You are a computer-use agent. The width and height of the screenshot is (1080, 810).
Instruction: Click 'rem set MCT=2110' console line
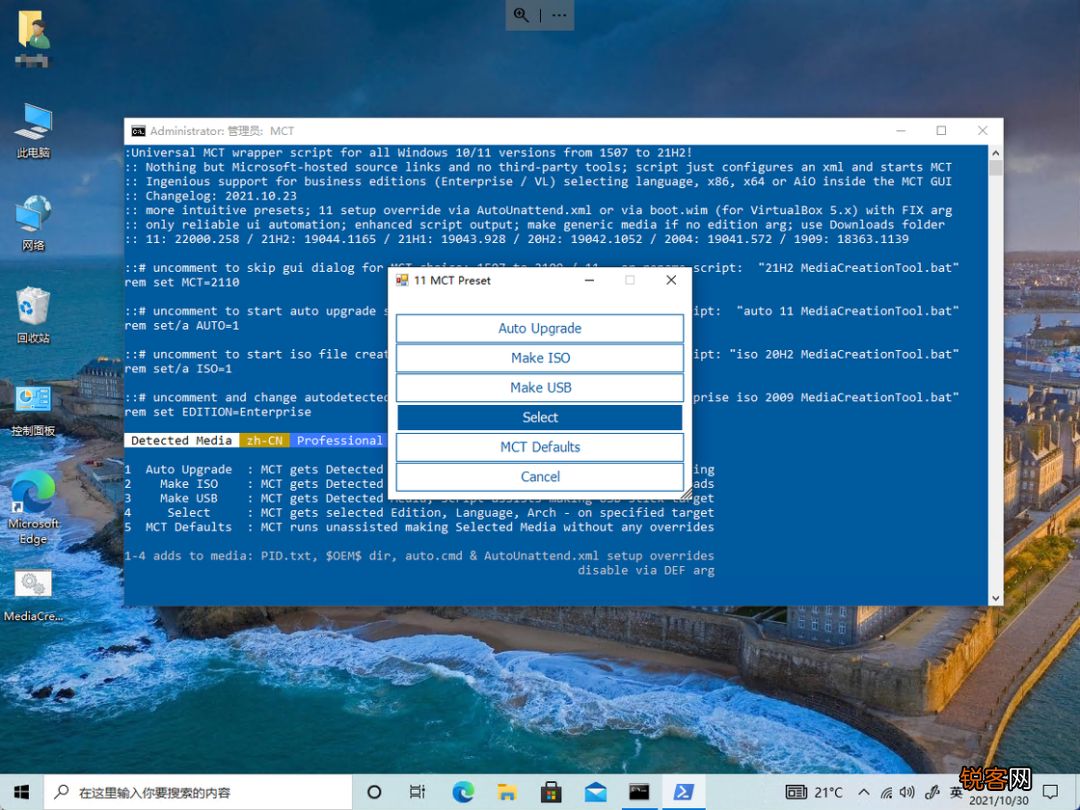[182, 282]
